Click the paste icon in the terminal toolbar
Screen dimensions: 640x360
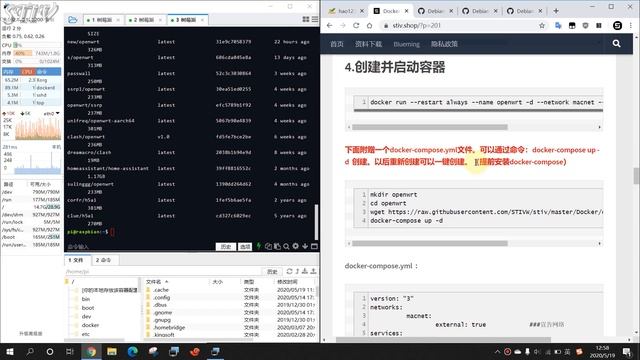pos(277,246)
